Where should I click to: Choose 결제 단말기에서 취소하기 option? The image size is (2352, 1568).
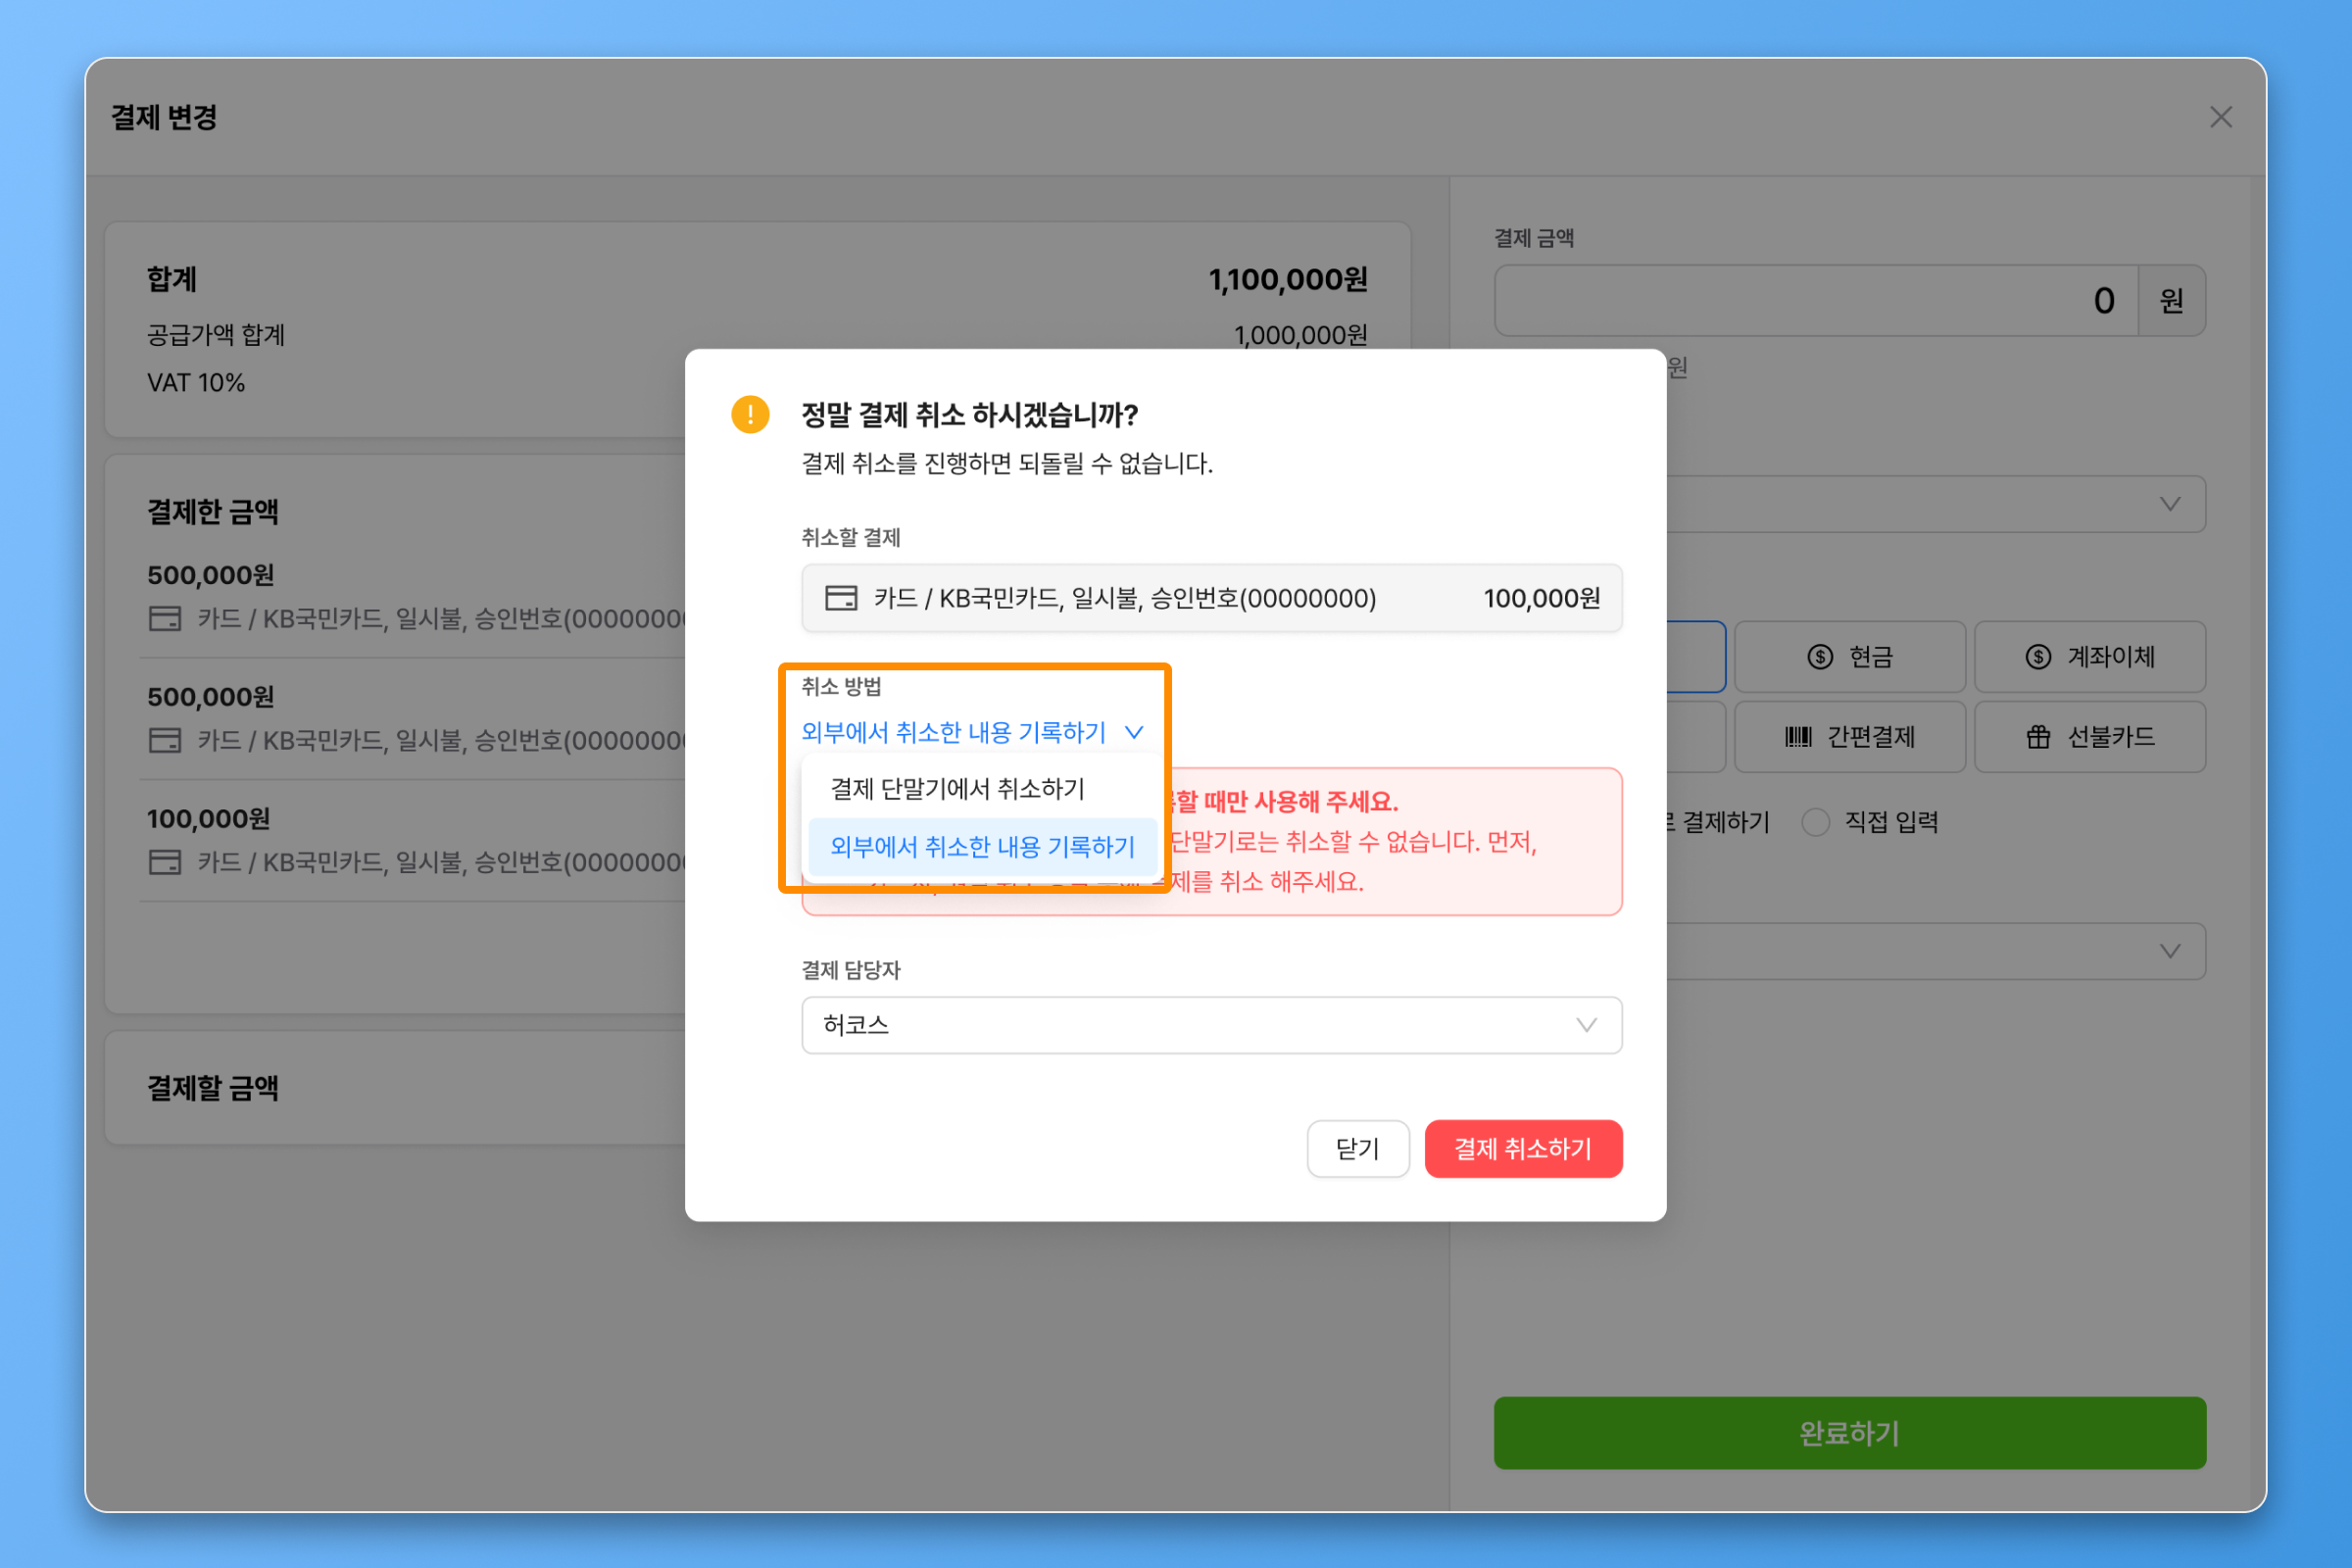pyautogui.click(x=957, y=789)
